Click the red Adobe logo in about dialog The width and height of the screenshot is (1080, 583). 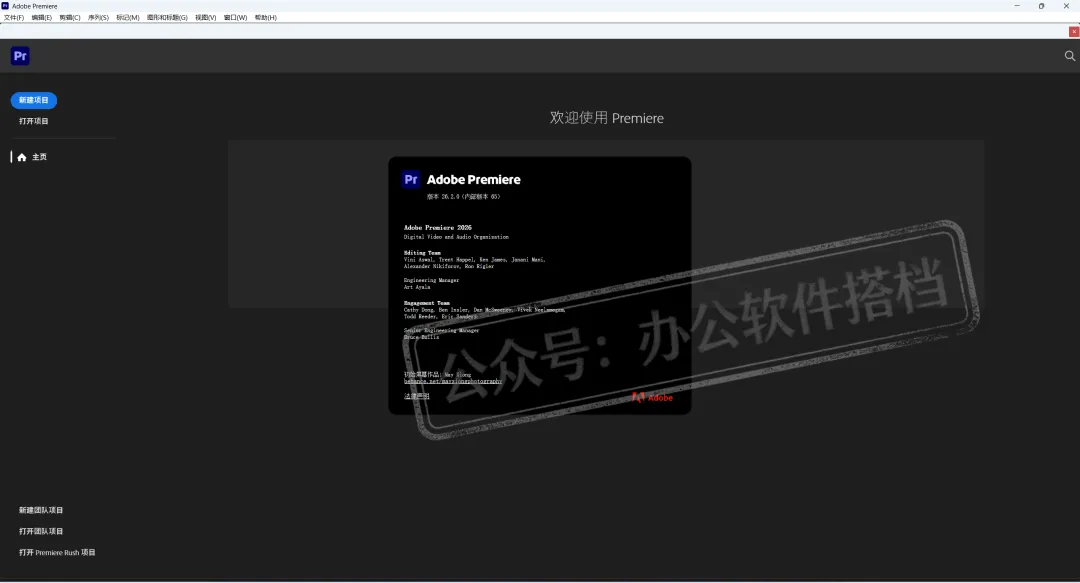[x=652, y=398]
